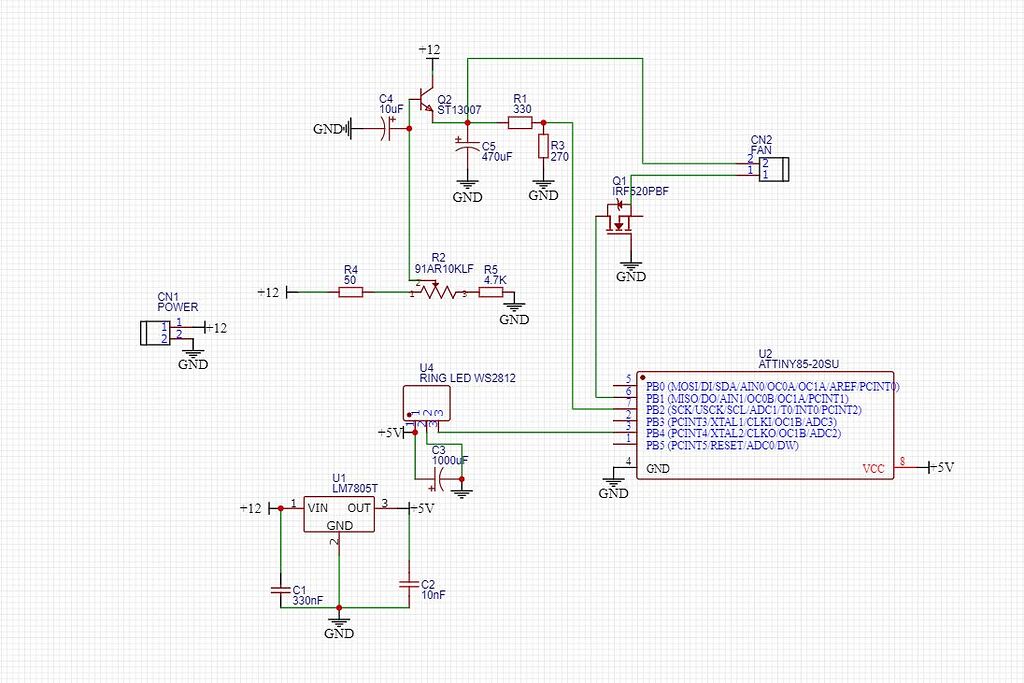Select the C1 330nF capacitor symbol

[281, 590]
